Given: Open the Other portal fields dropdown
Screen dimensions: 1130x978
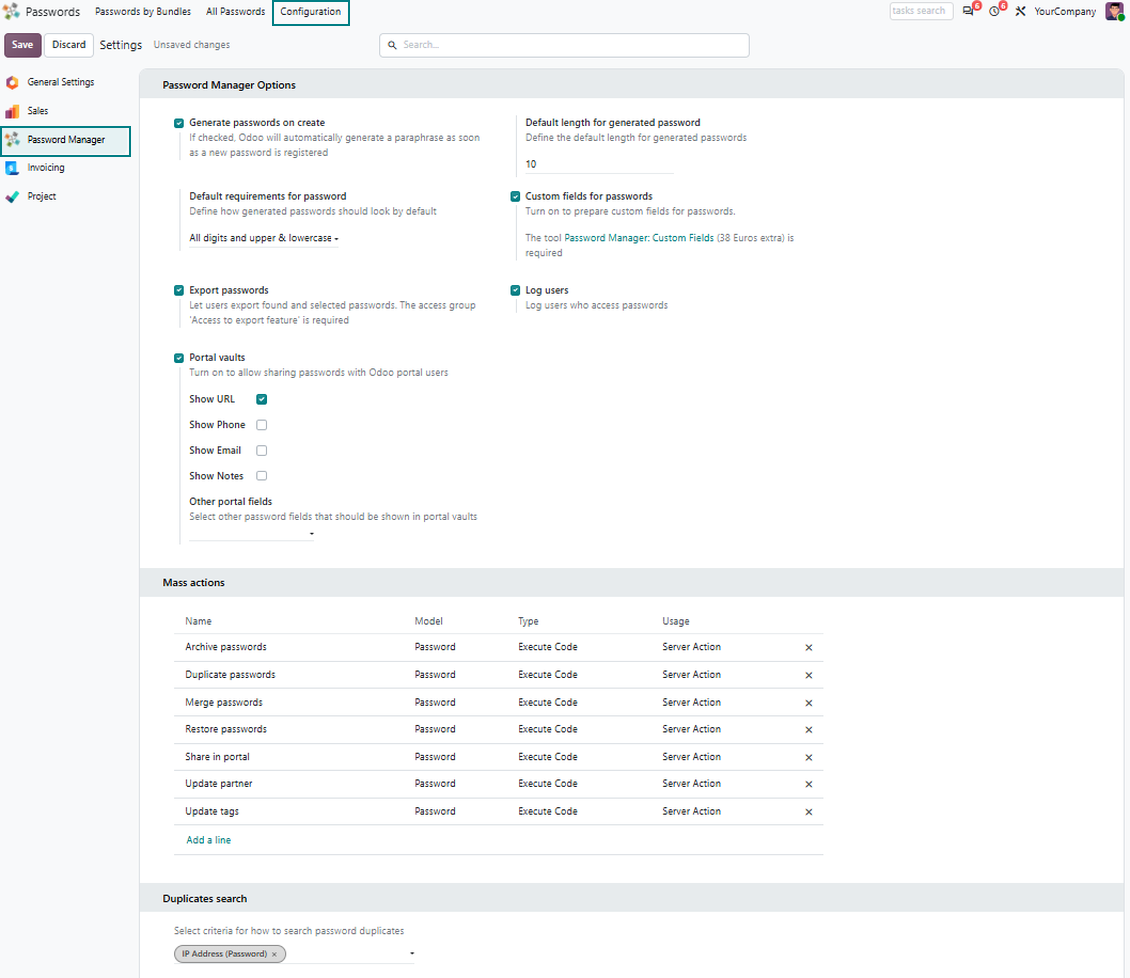Looking at the screenshot, I should [x=252, y=533].
